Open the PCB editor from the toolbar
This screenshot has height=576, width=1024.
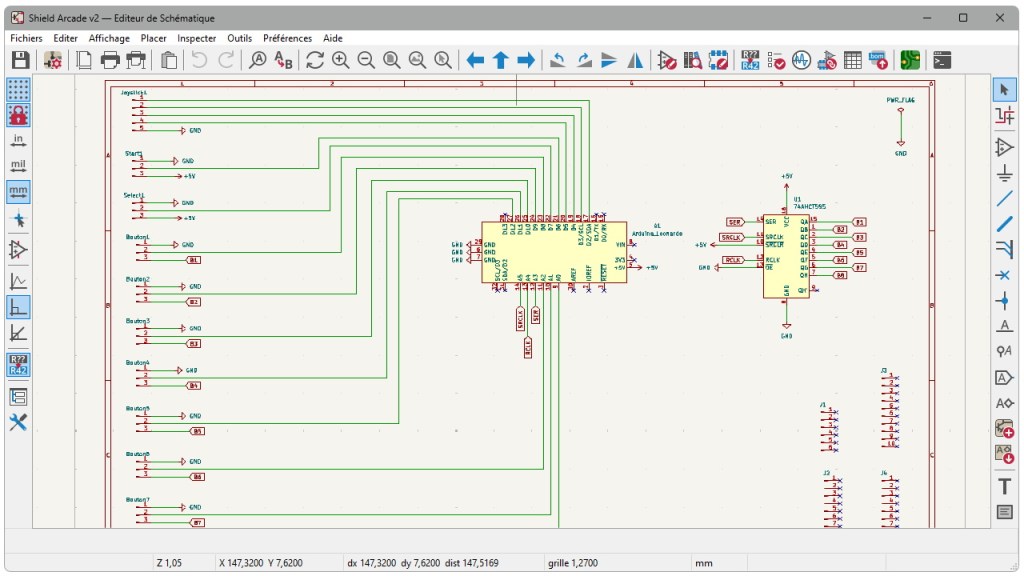(x=912, y=60)
